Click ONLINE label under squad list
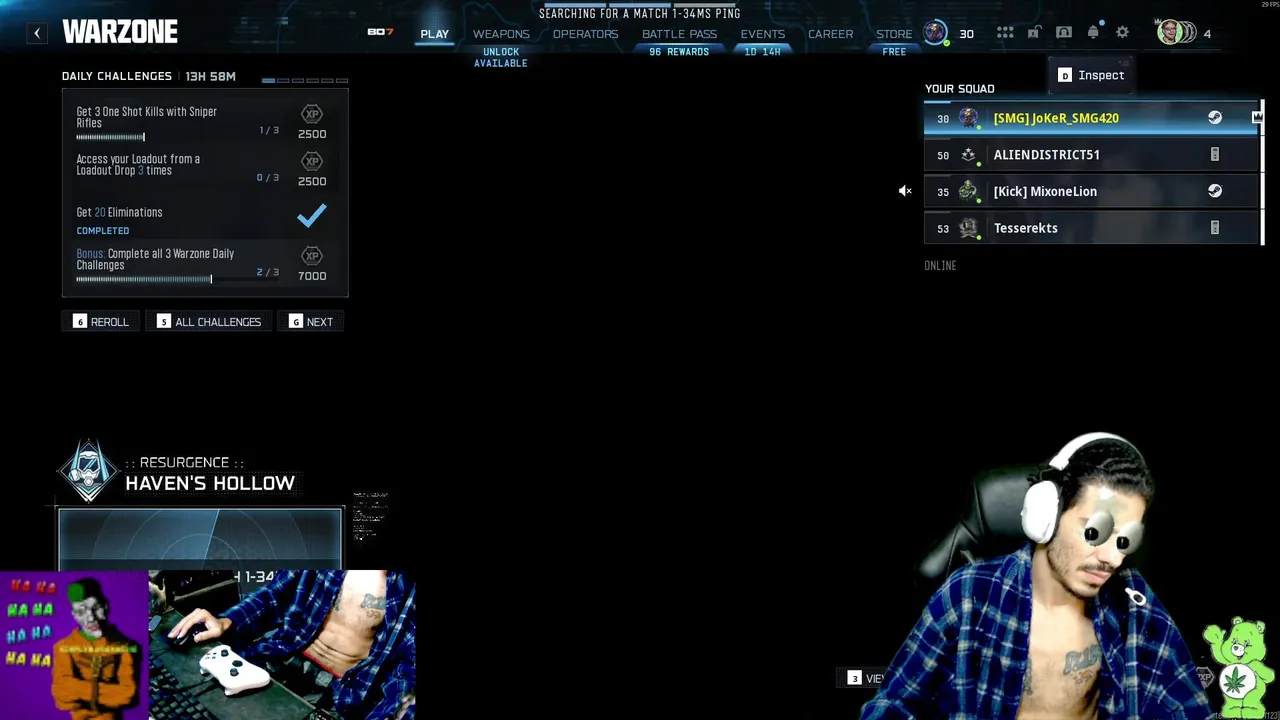This screenshot has width=1280, height=720. [x=940, y=266]
